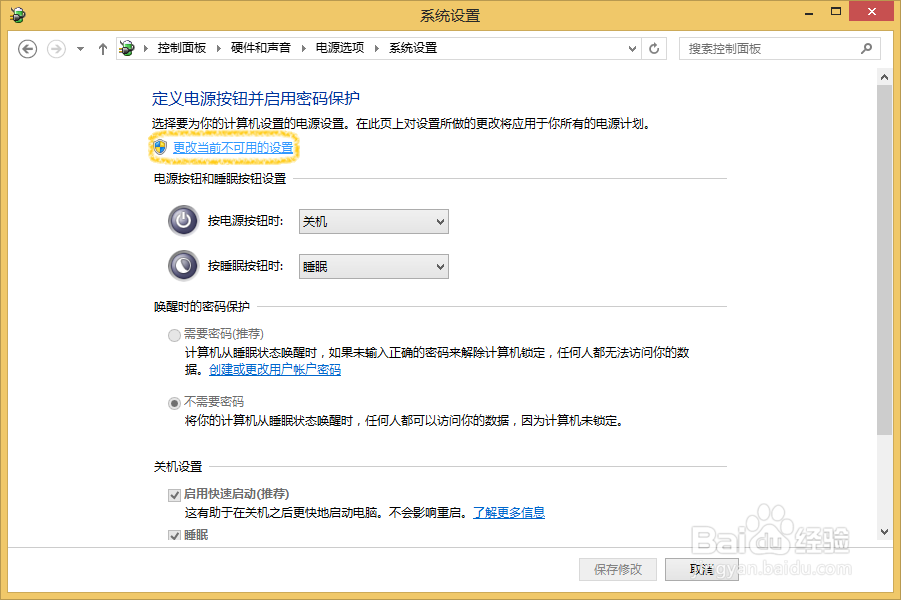Click the shield icon next to 更改当前不可用的设置
901x600 pixels.
point(159,146)
